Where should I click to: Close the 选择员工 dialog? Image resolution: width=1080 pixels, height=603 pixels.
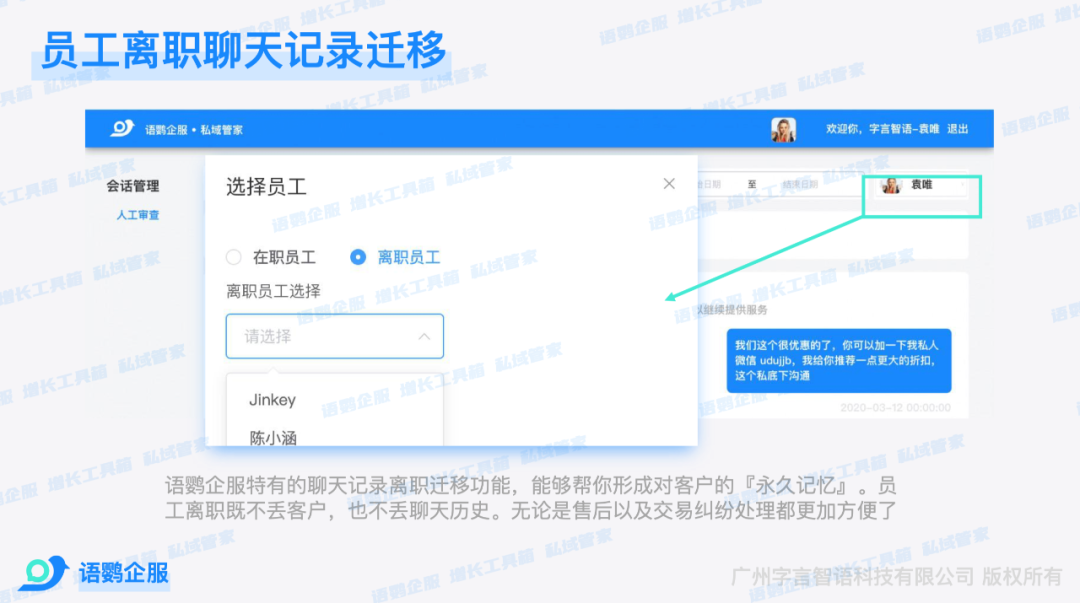tap(669, 184)
